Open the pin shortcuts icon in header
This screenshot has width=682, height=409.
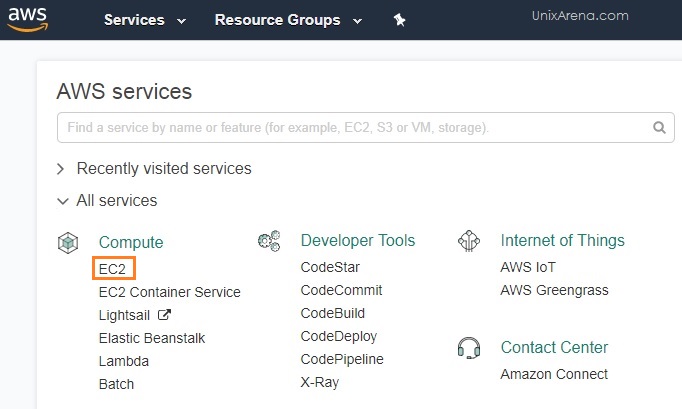[x=399, y=20]
